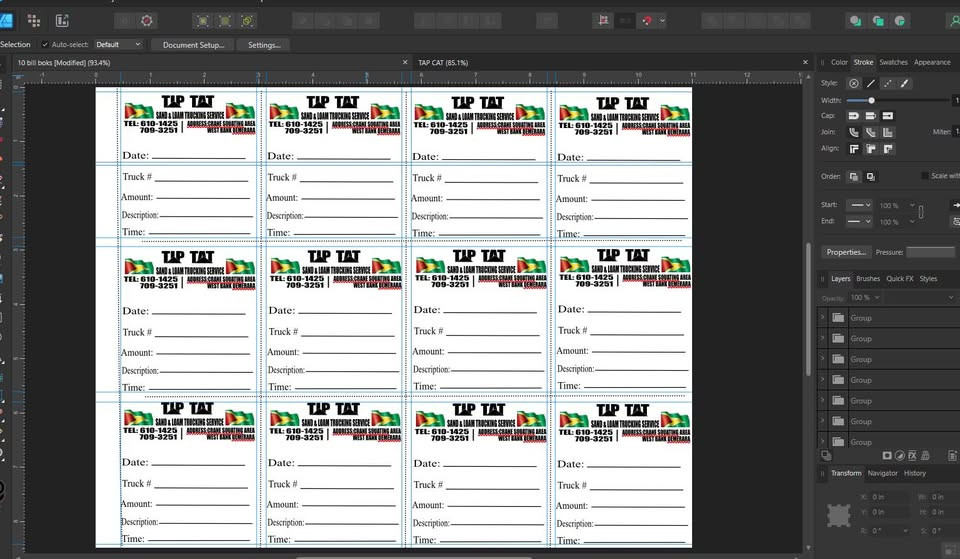
Task: Choose the dashed line stroke style
Action: pyautogui.click(x=888, y=84)
